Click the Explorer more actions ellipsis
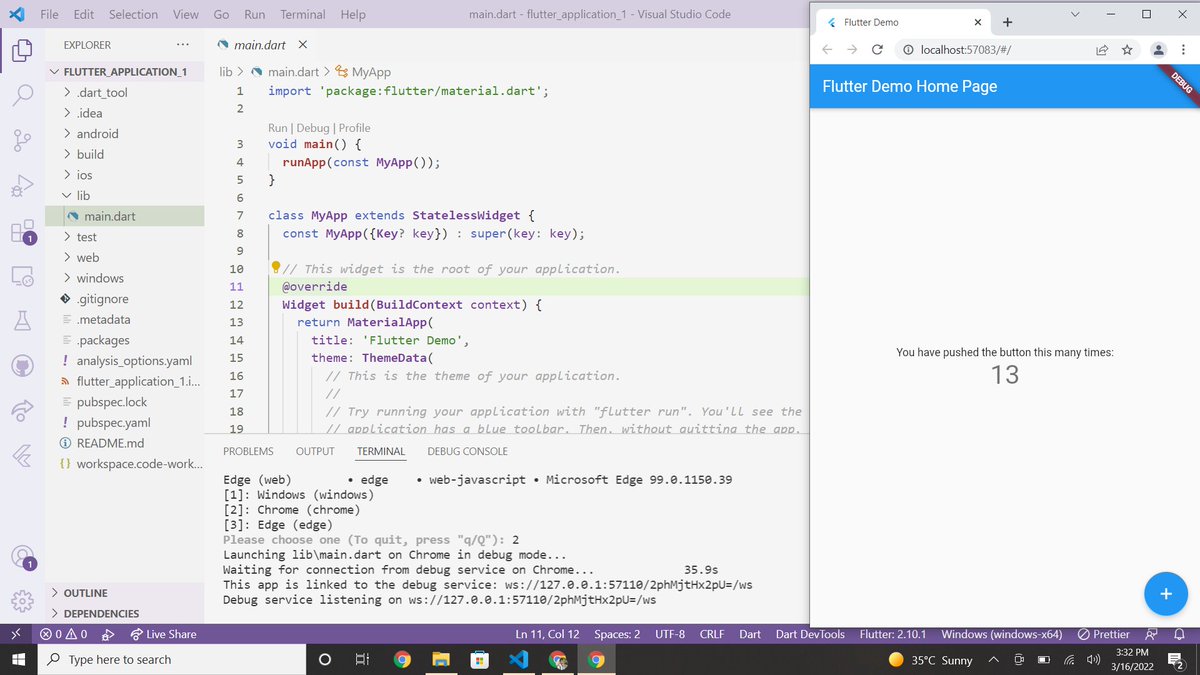 182,45
